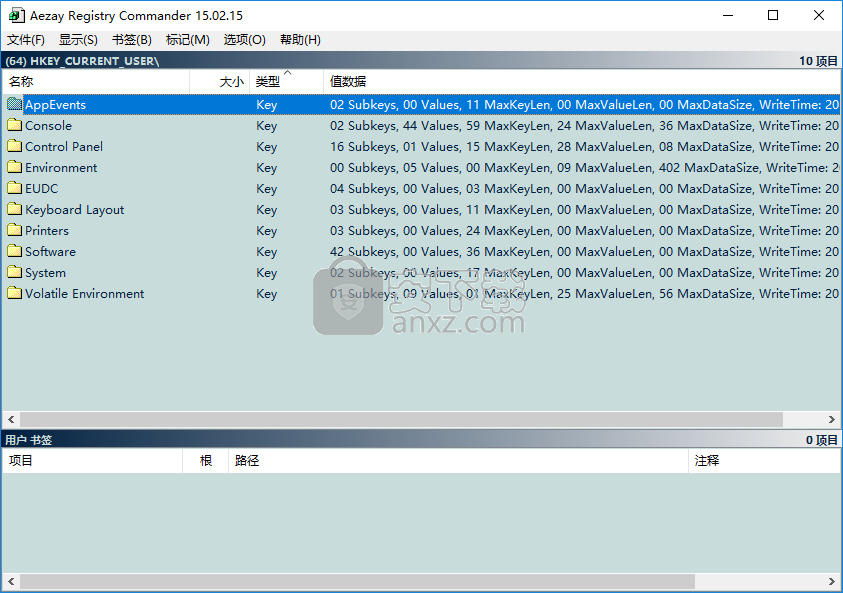Open the 显示(S) menu

click(x=78, y=40)
